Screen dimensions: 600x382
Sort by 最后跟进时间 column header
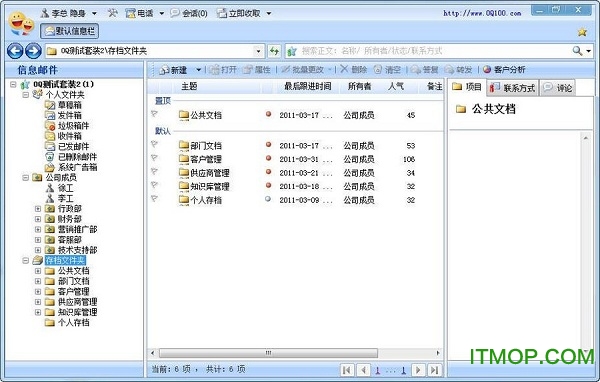tap(308, 87)
